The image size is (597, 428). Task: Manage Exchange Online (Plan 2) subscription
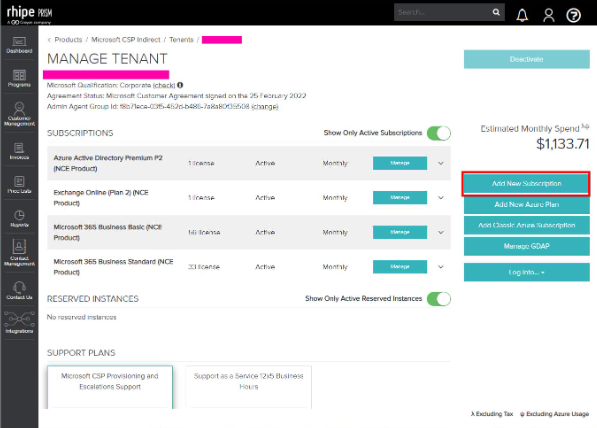click(400, 198)
